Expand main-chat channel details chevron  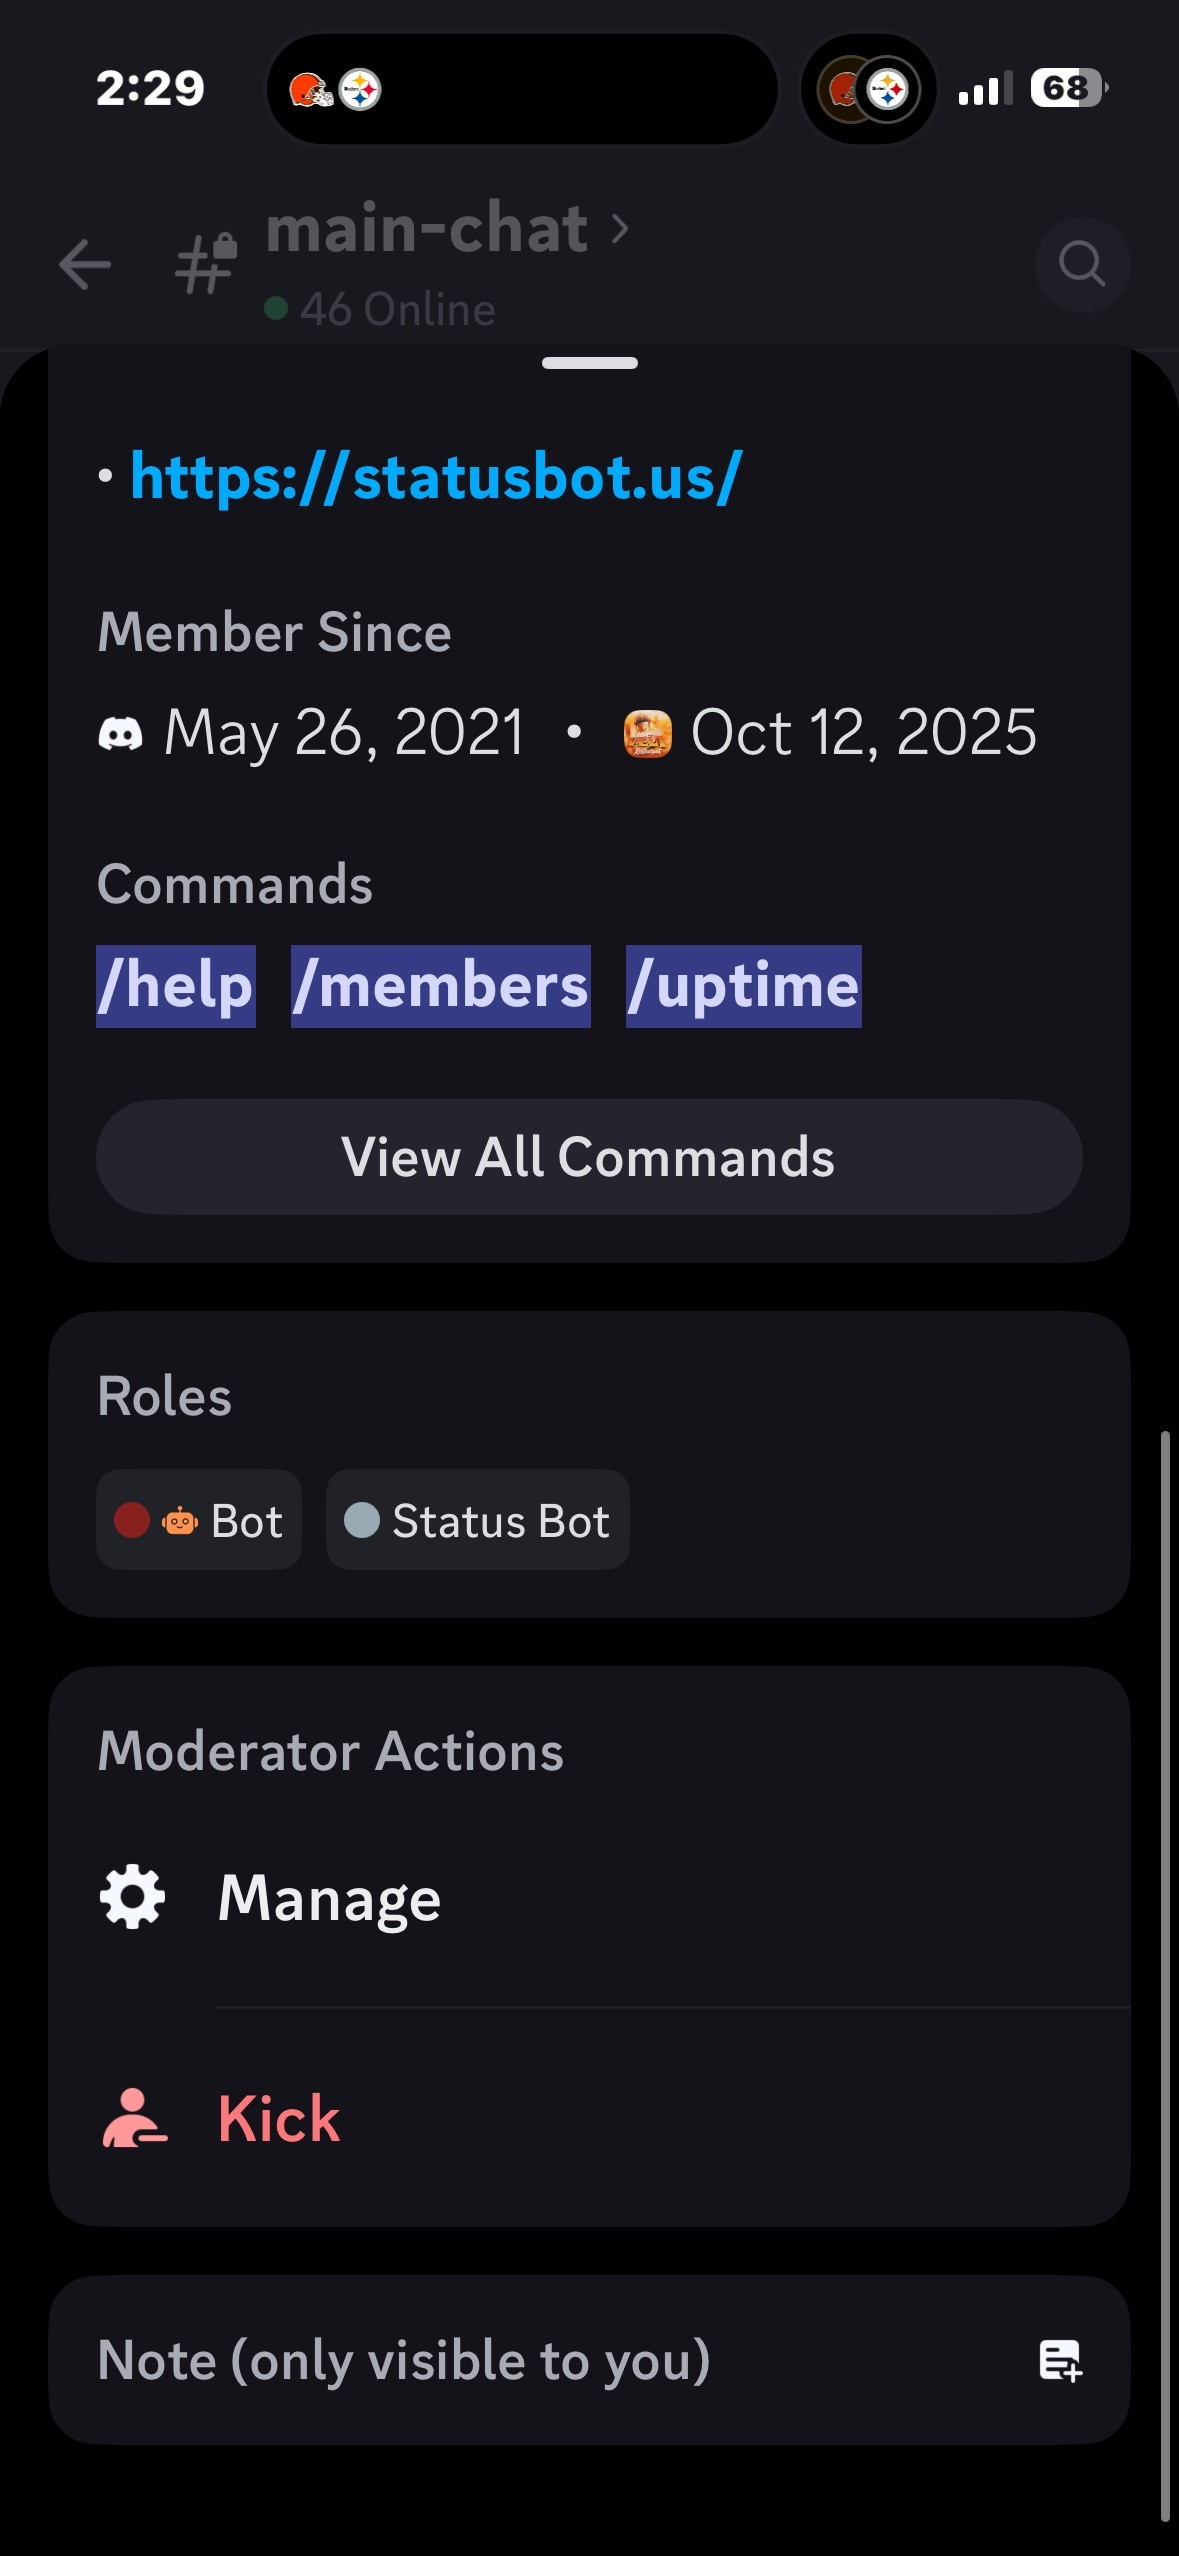(x=620, y=229)
